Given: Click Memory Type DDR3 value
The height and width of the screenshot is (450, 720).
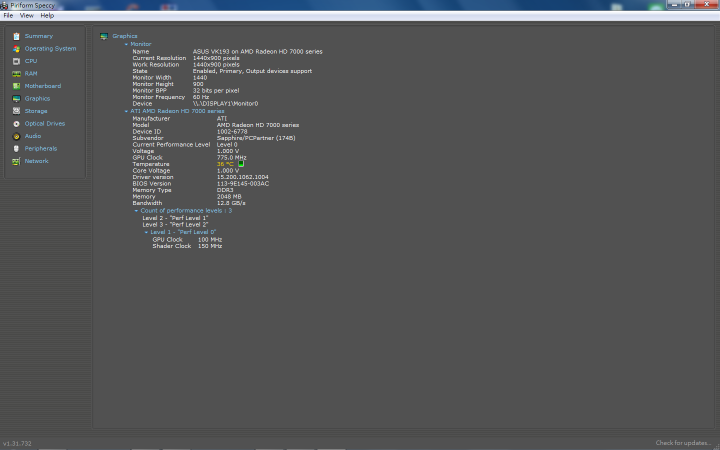Looking at the screenshot, I should (x=225, y=190).
